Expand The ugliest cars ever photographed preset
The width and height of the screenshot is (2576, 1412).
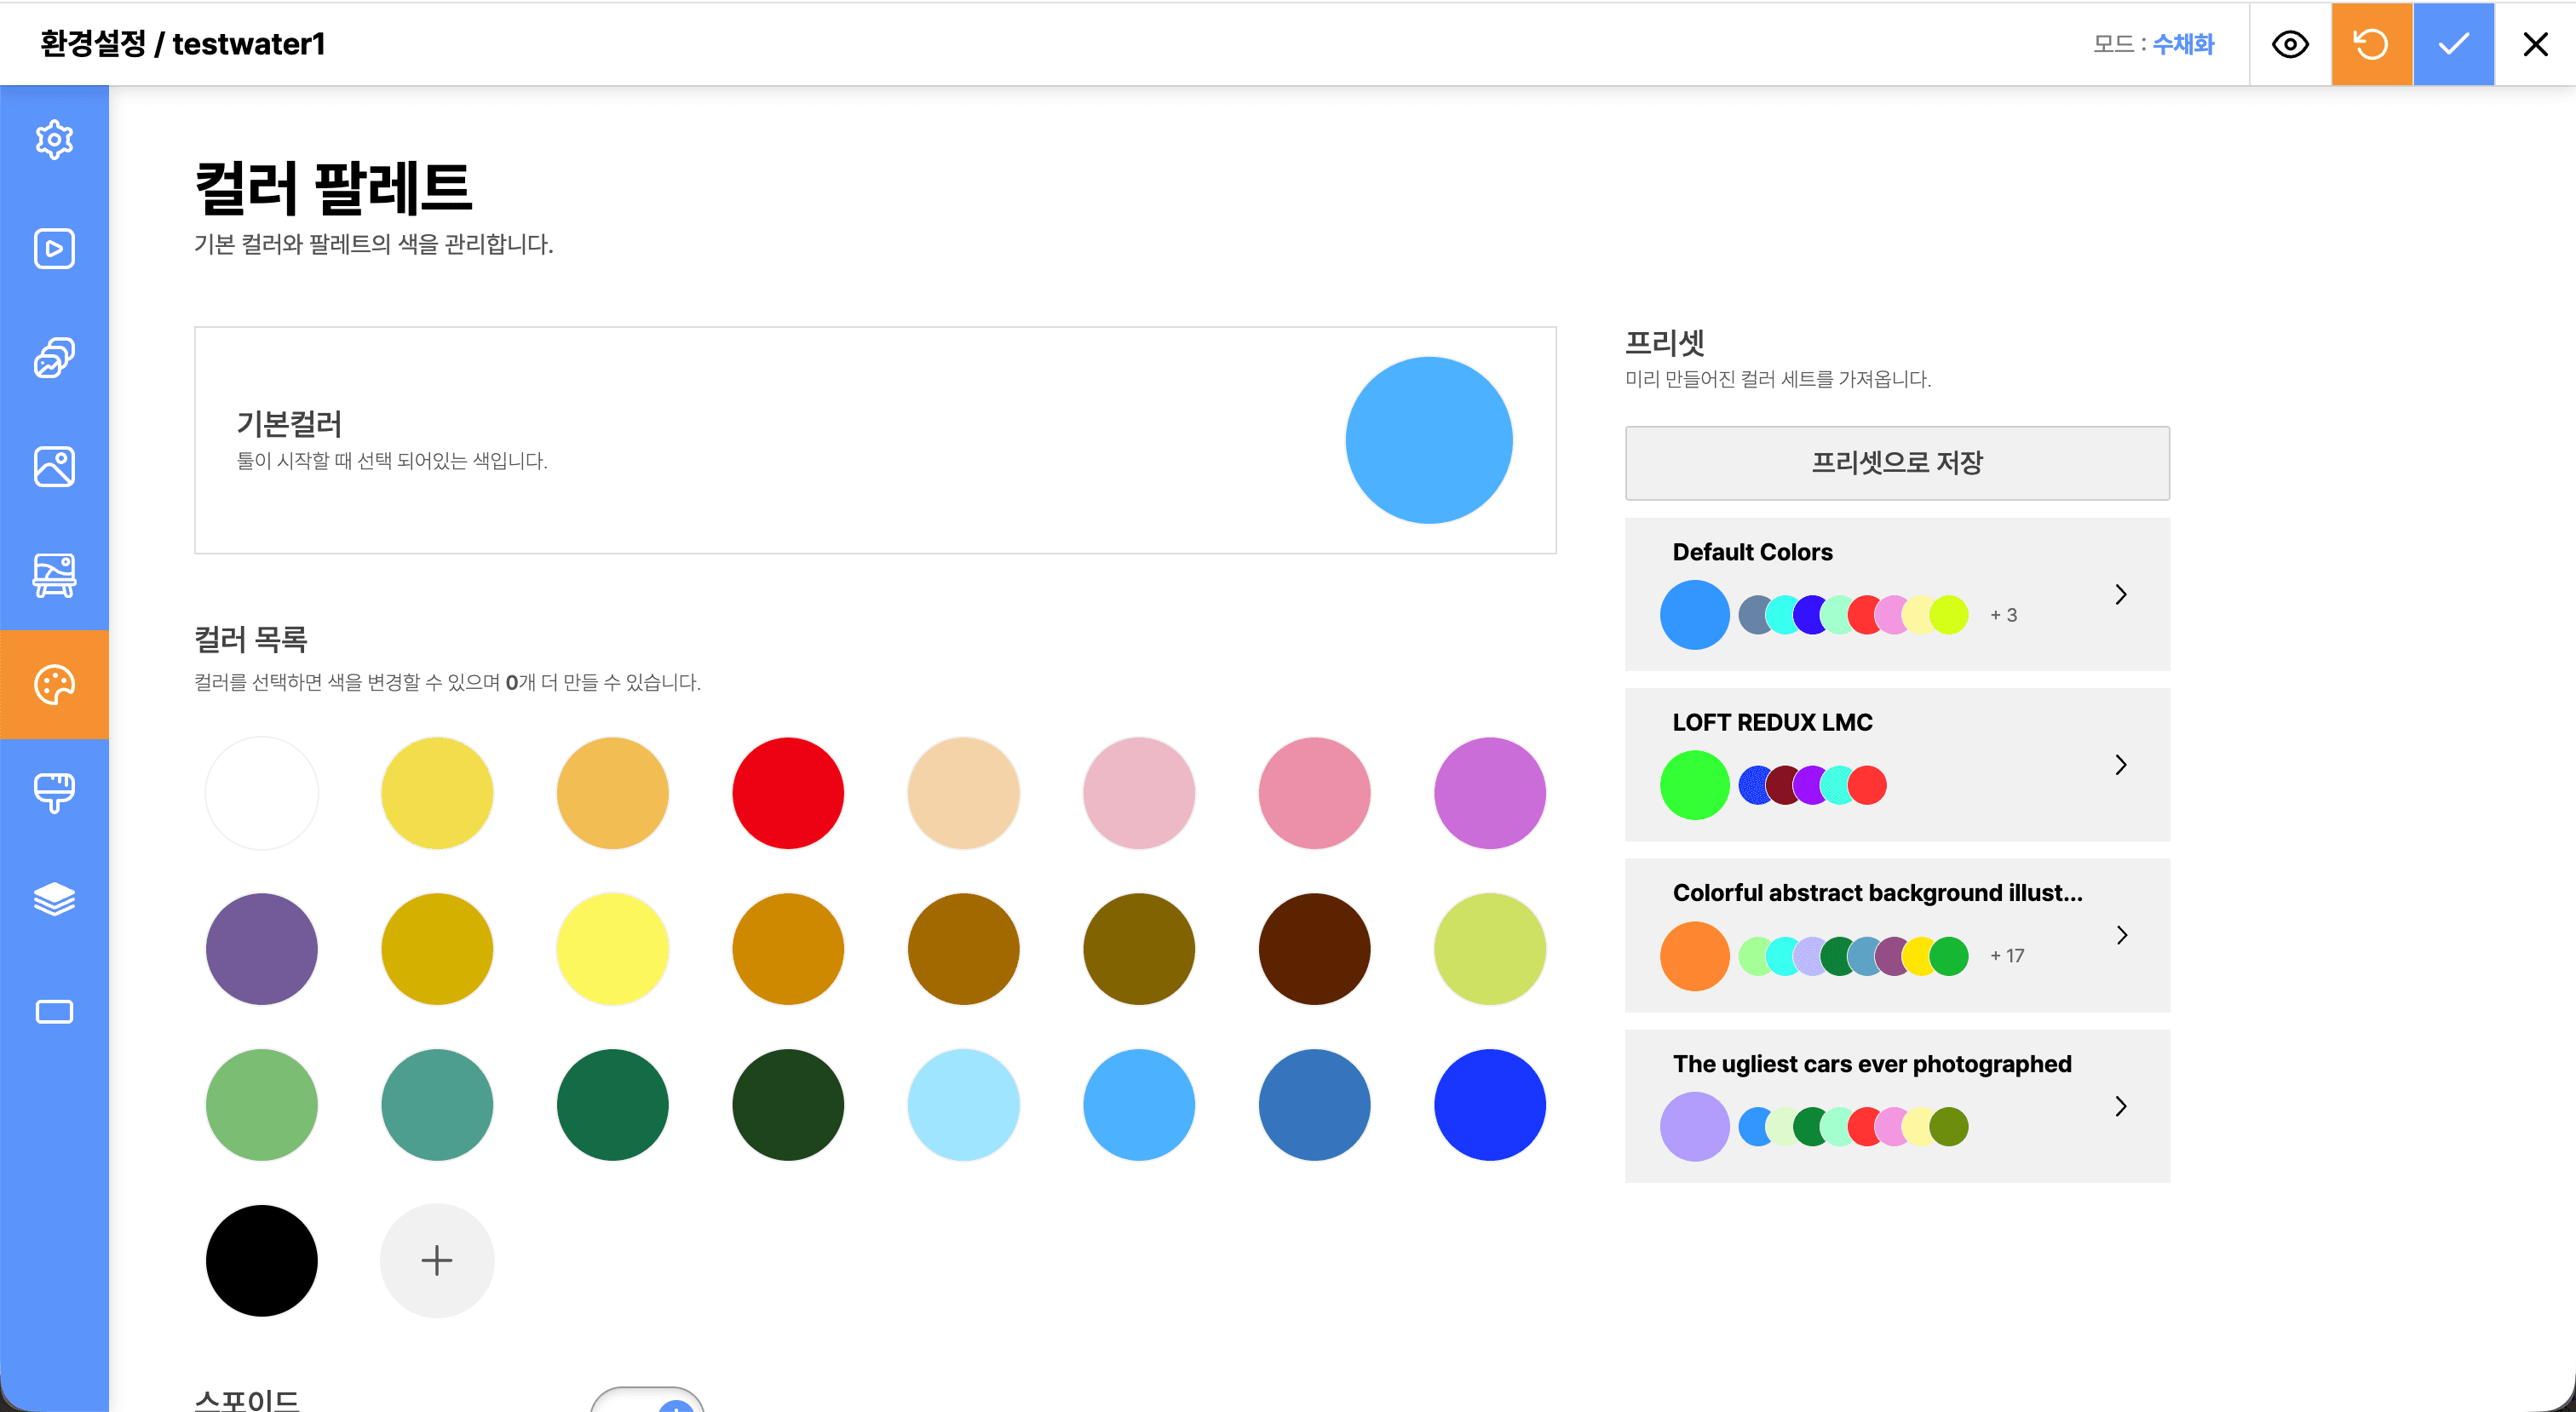(2121, 1106)
